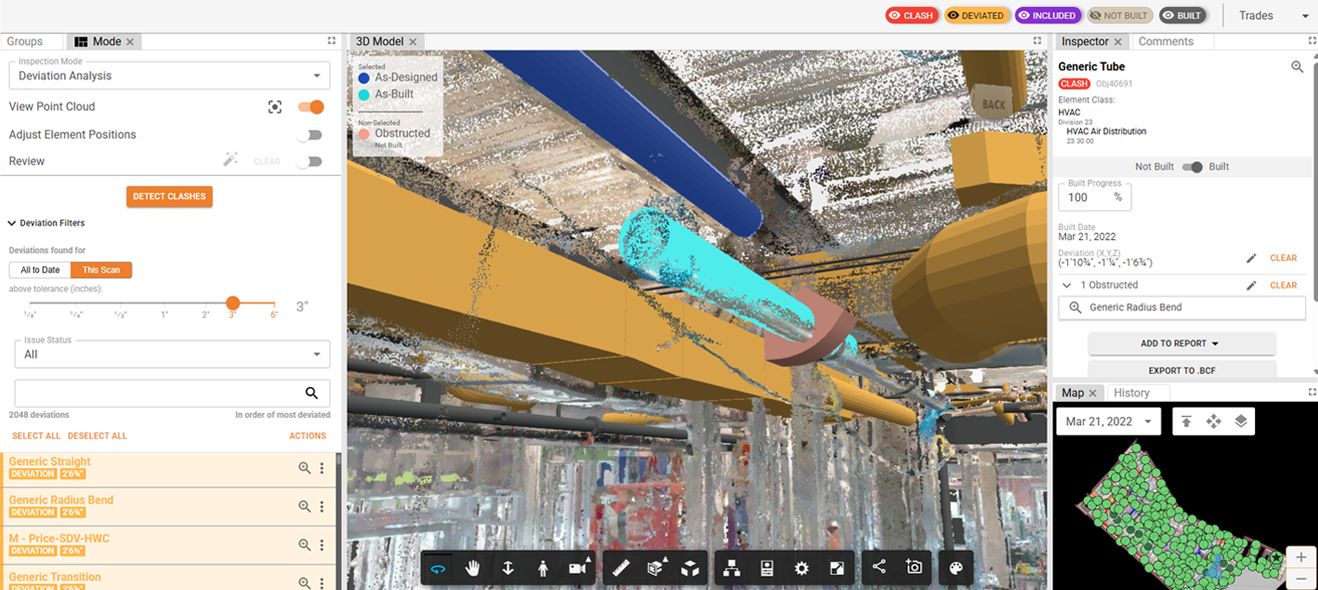Enable the Review switch

309,161
